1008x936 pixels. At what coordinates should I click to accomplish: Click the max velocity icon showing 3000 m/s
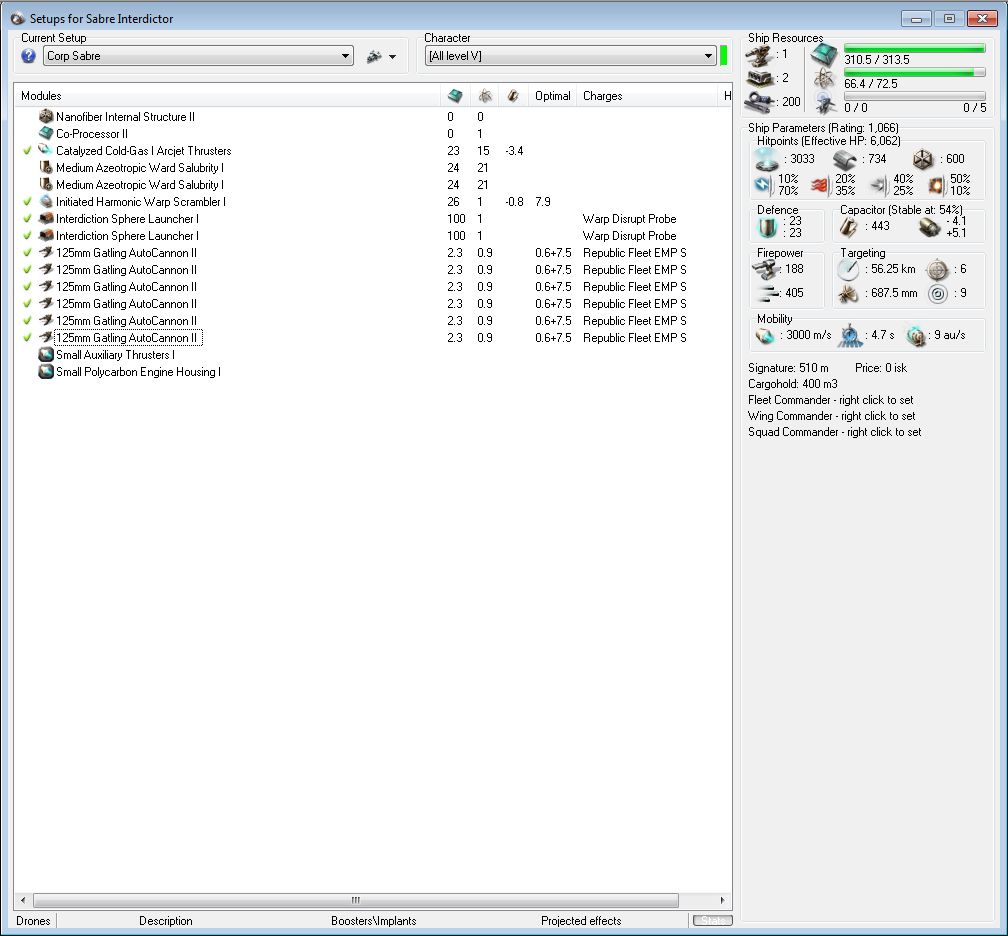coord(765,336)
